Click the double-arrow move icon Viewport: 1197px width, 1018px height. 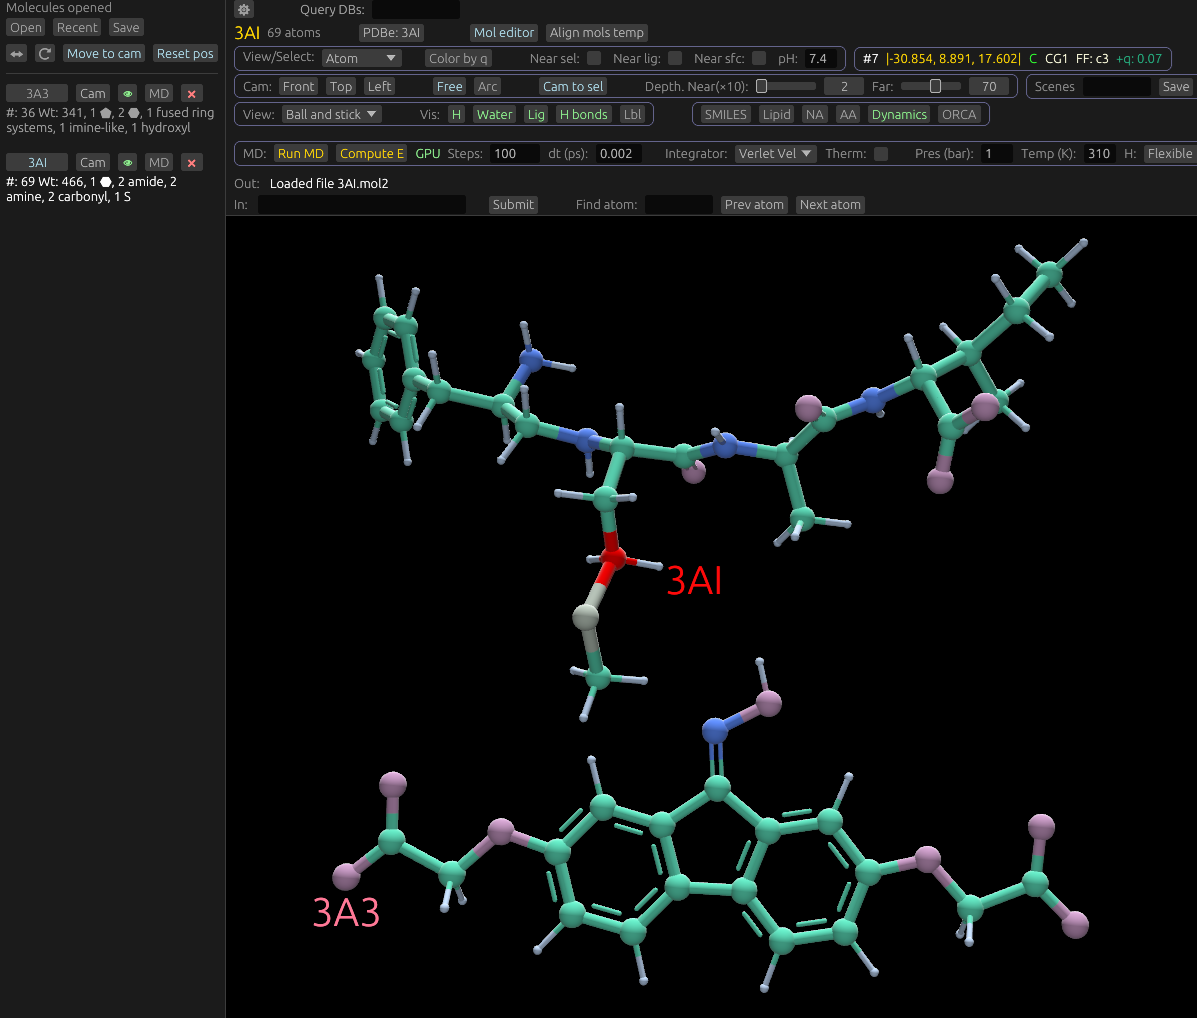tap(17, 54)
